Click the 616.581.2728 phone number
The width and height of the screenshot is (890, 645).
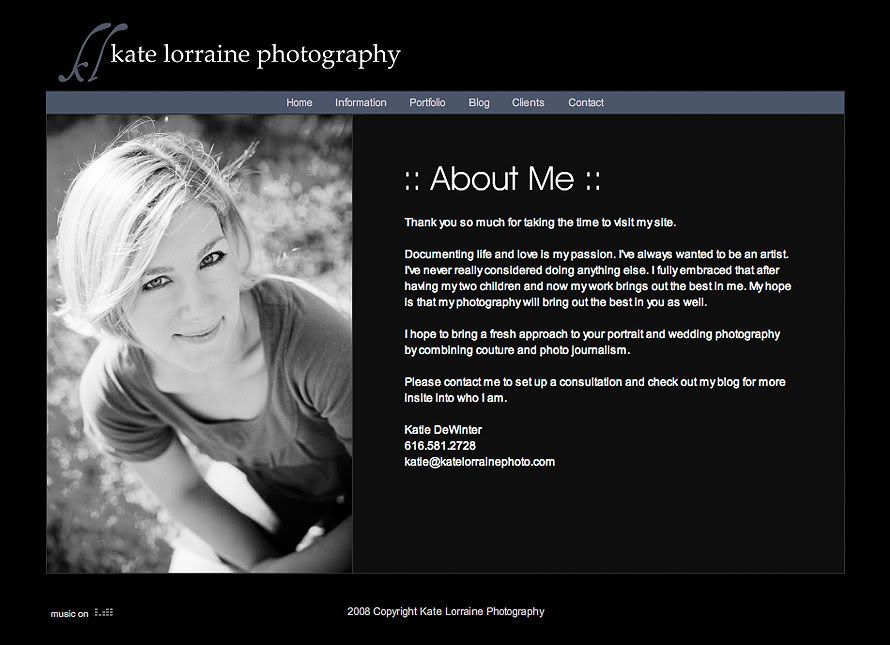[440, 446]
